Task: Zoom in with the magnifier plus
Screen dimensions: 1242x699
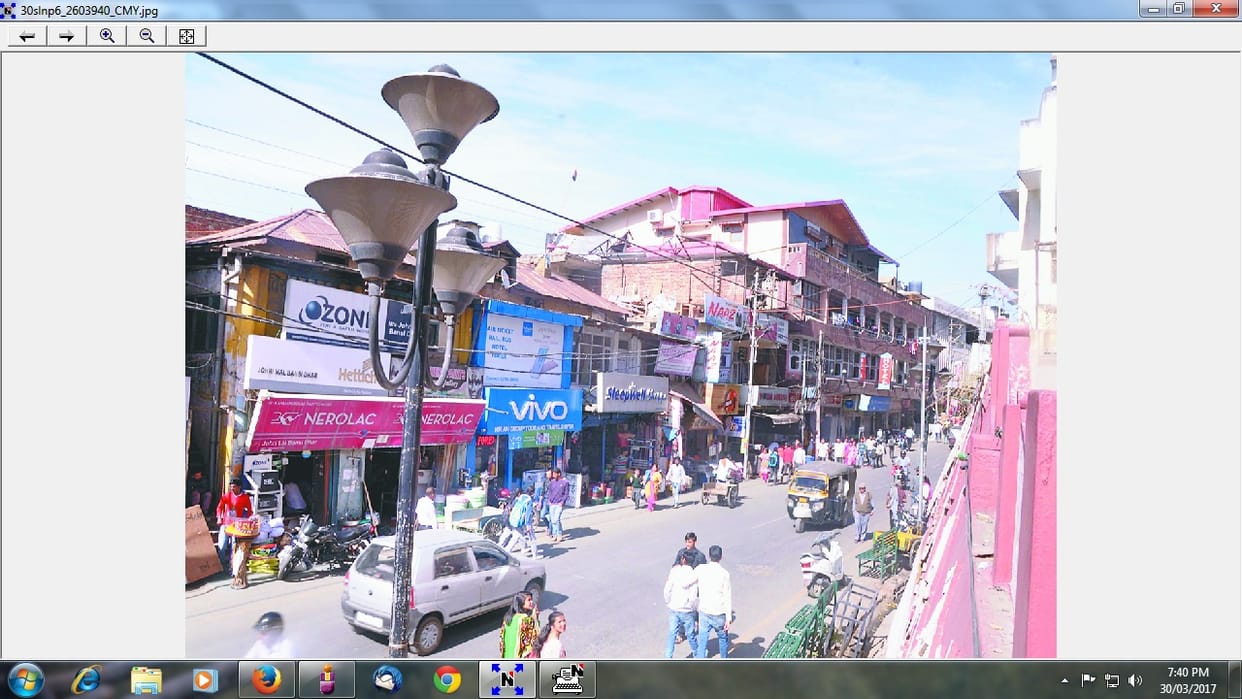Action: click(106, 36)
